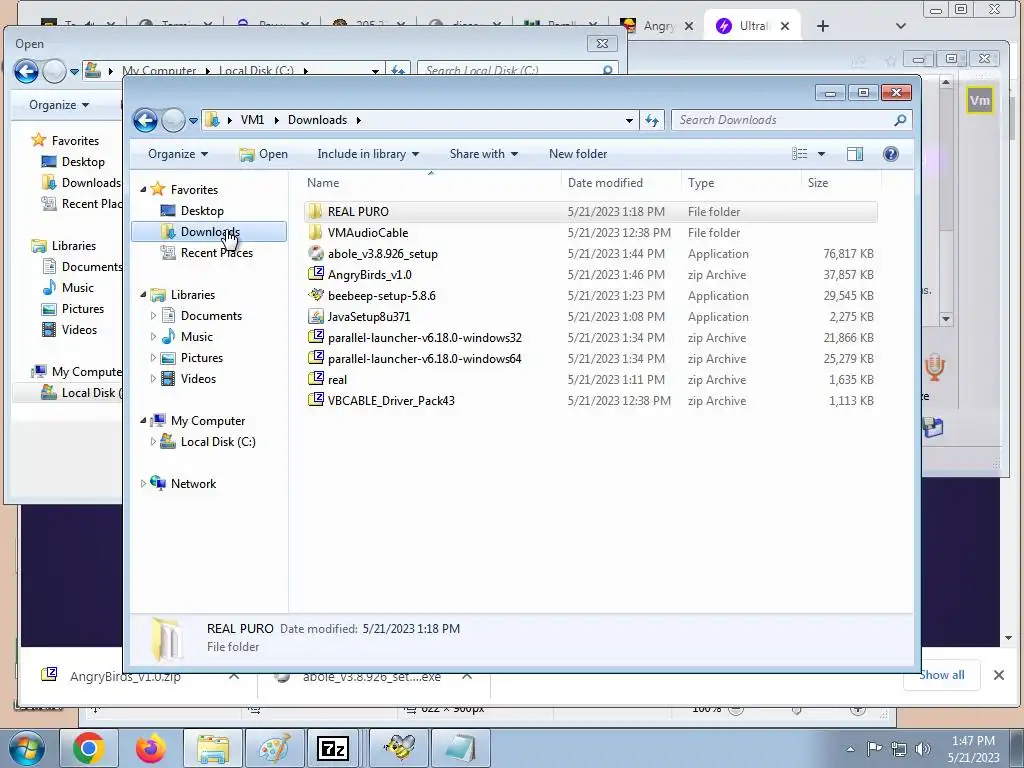Open the Share with menu
The image size is (1024, 768).
(x=483, y=154)
